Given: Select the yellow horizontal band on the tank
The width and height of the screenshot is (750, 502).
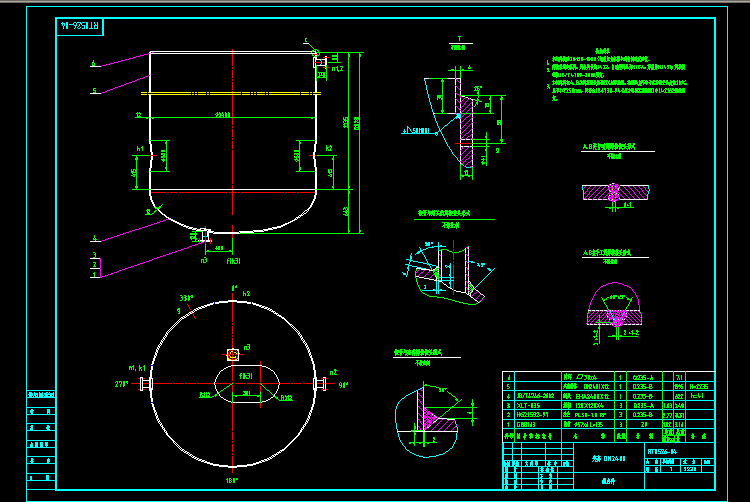Looking at the screenshot, I should (232, 93).
